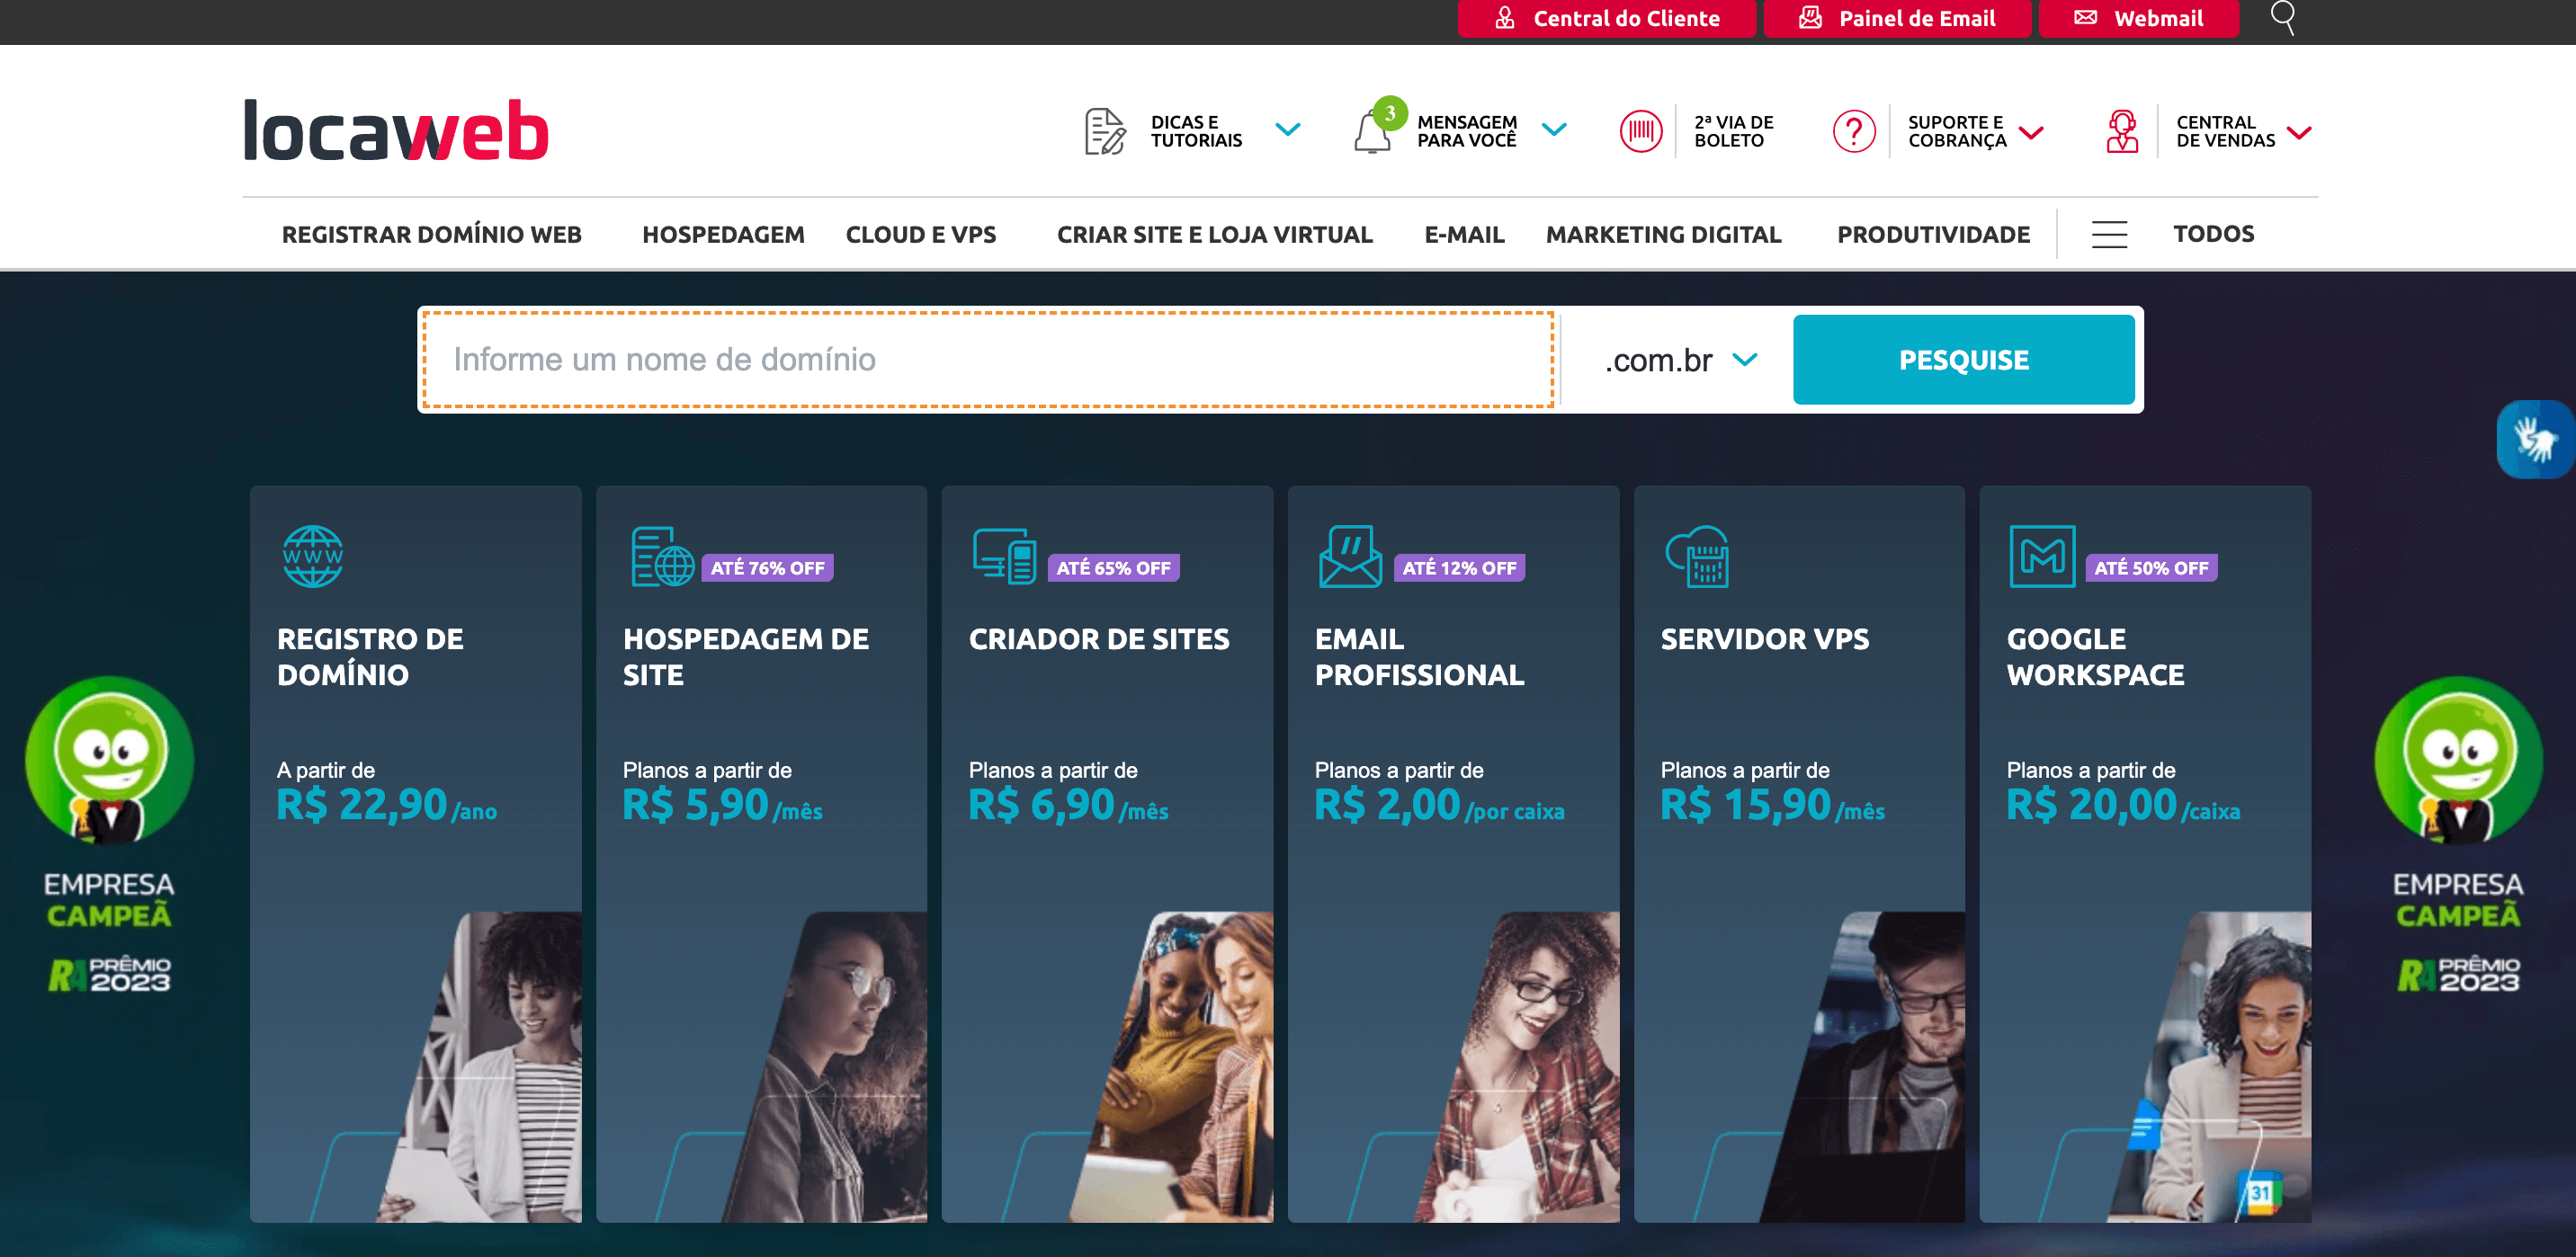This screenshot has width=2576, height=1257.
Task: Open the Hospedagem de Site card title
Action: pyautogui.click(x=746, y=656)
